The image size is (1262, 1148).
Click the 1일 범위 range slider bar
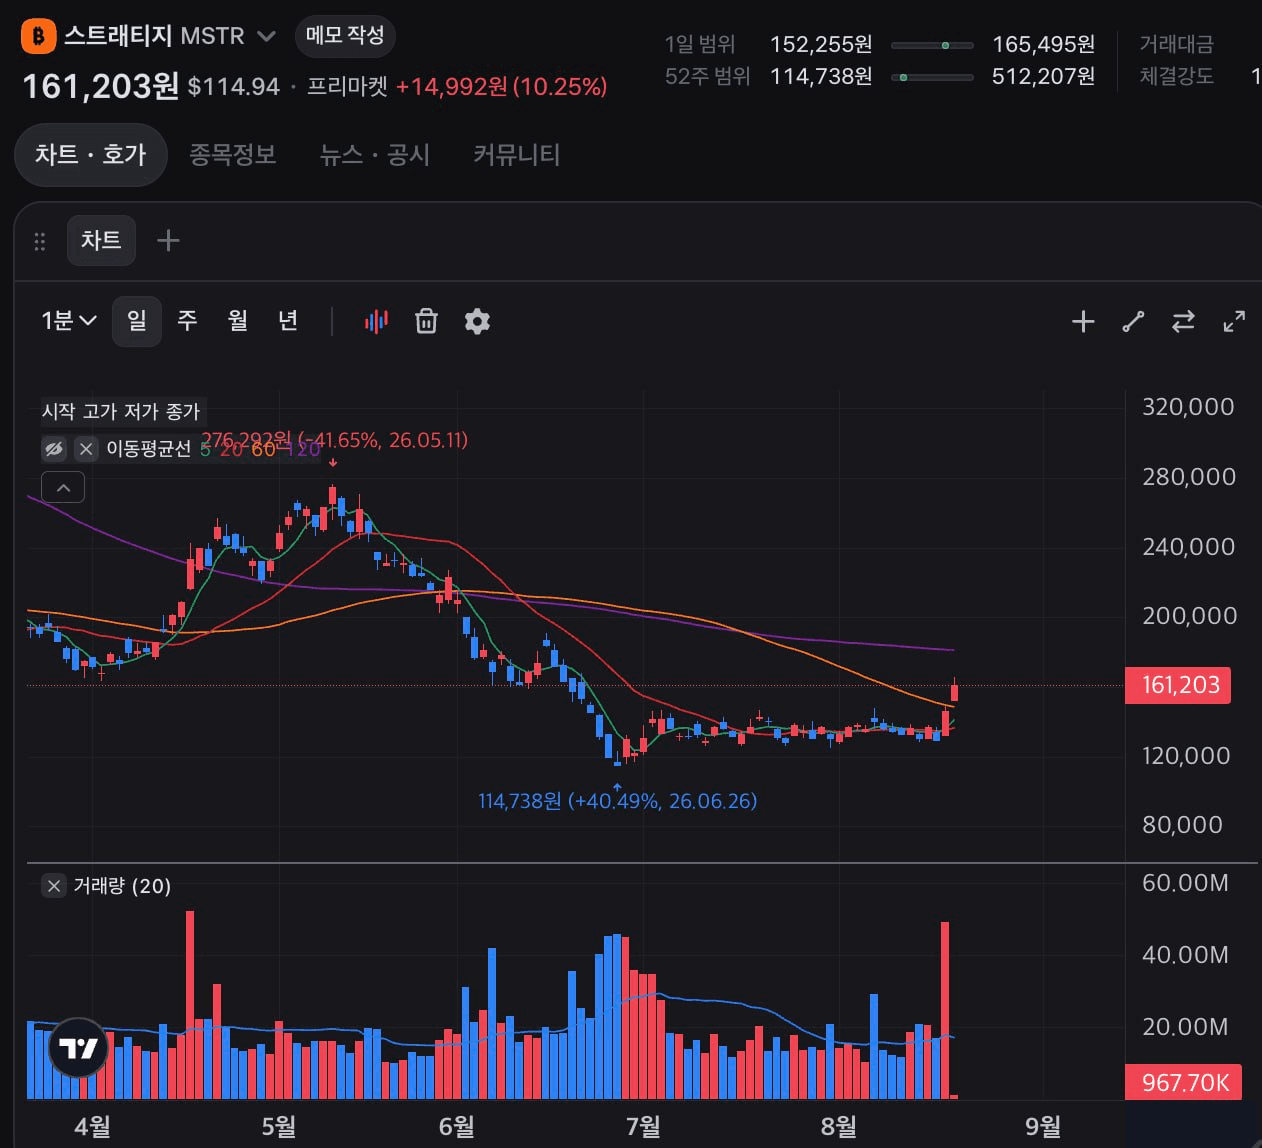[x=932, y=45]
